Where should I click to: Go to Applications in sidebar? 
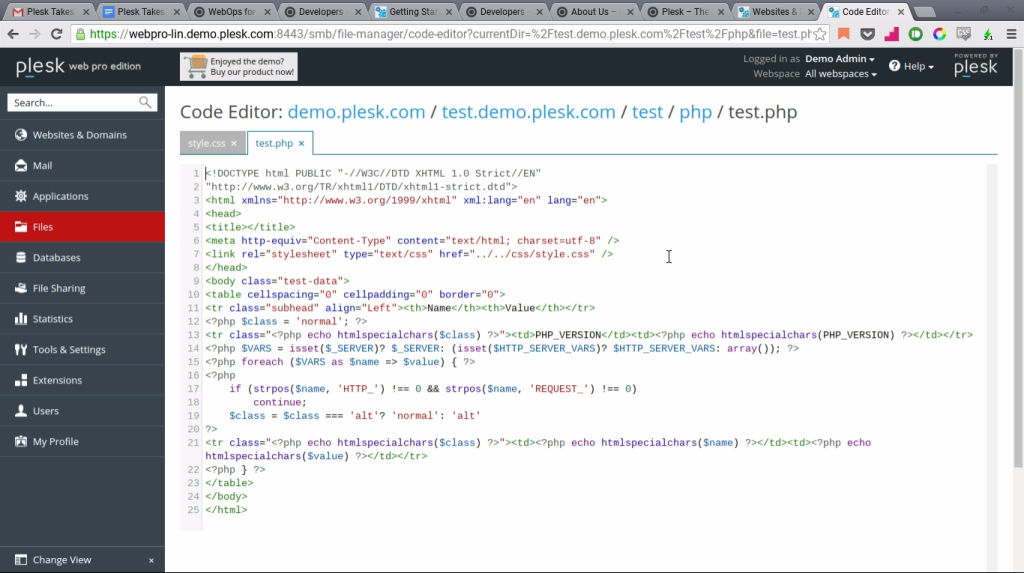point(60,197)
